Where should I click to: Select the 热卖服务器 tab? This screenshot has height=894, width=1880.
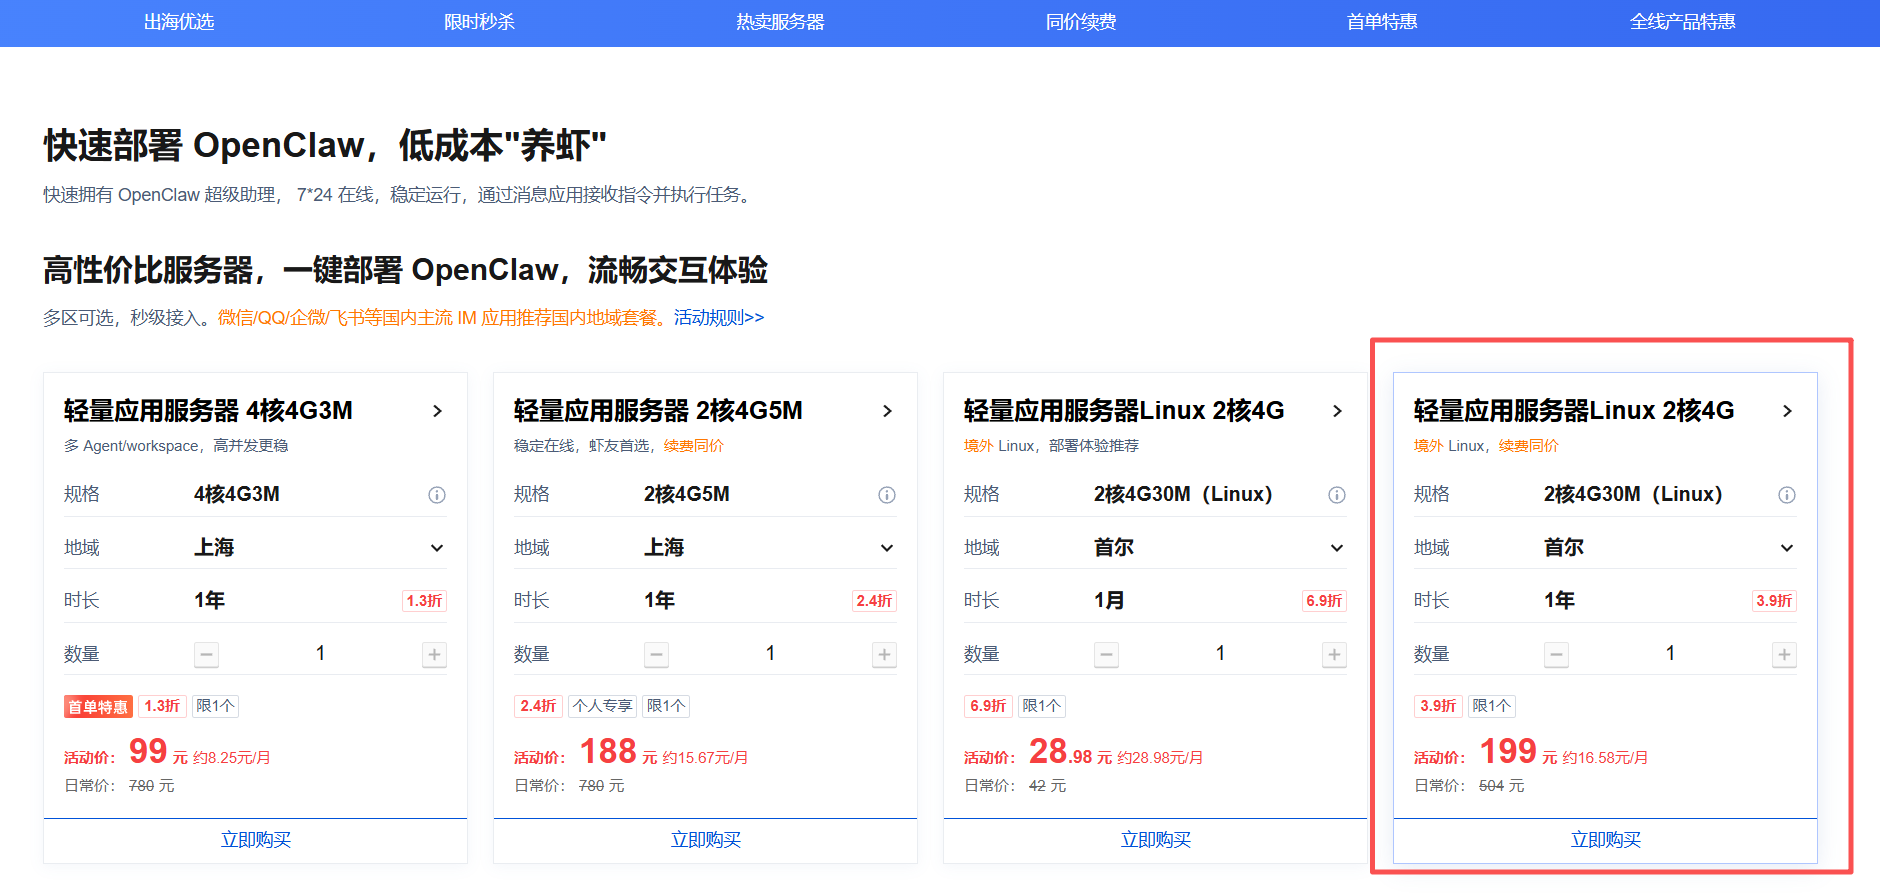(x=780, y=22)
